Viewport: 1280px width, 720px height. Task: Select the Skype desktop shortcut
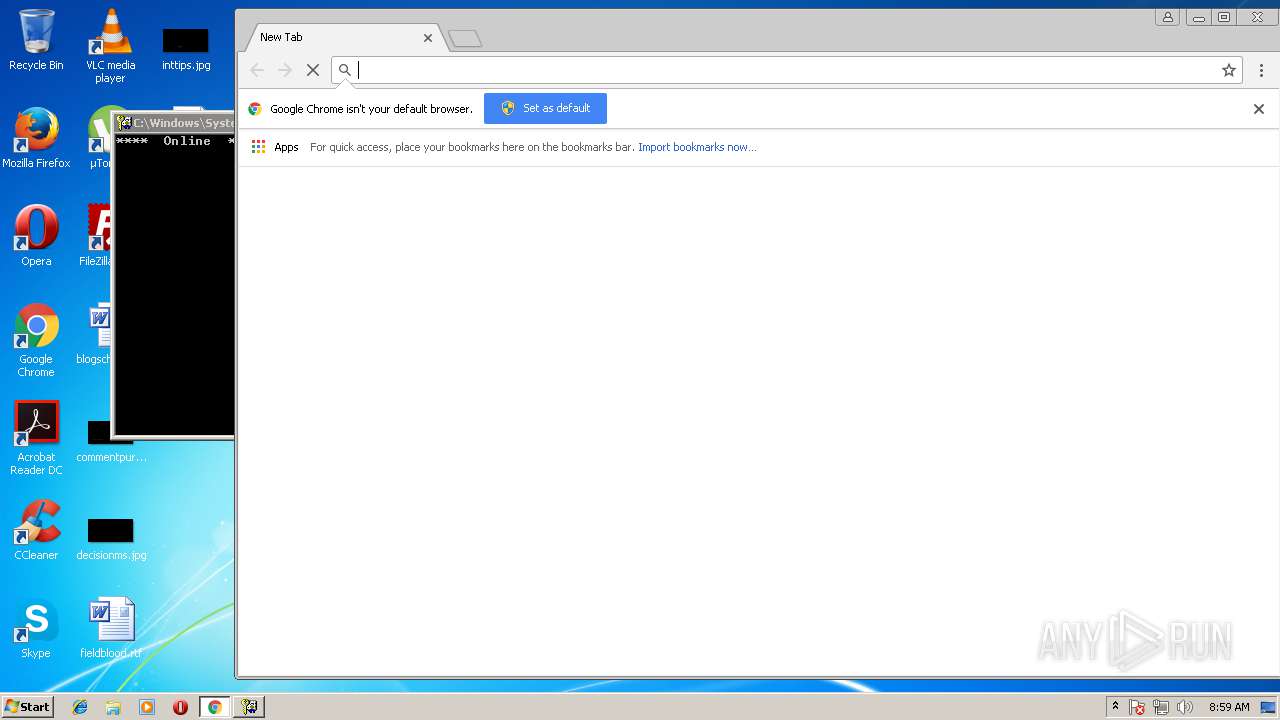tap(36, 628)
